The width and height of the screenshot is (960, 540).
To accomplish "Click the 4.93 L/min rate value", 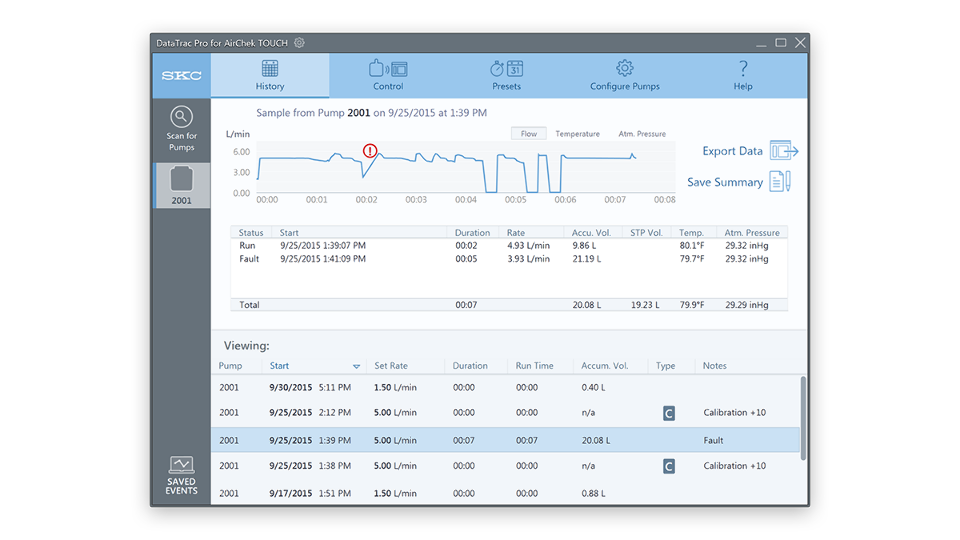I will point(528,246).
